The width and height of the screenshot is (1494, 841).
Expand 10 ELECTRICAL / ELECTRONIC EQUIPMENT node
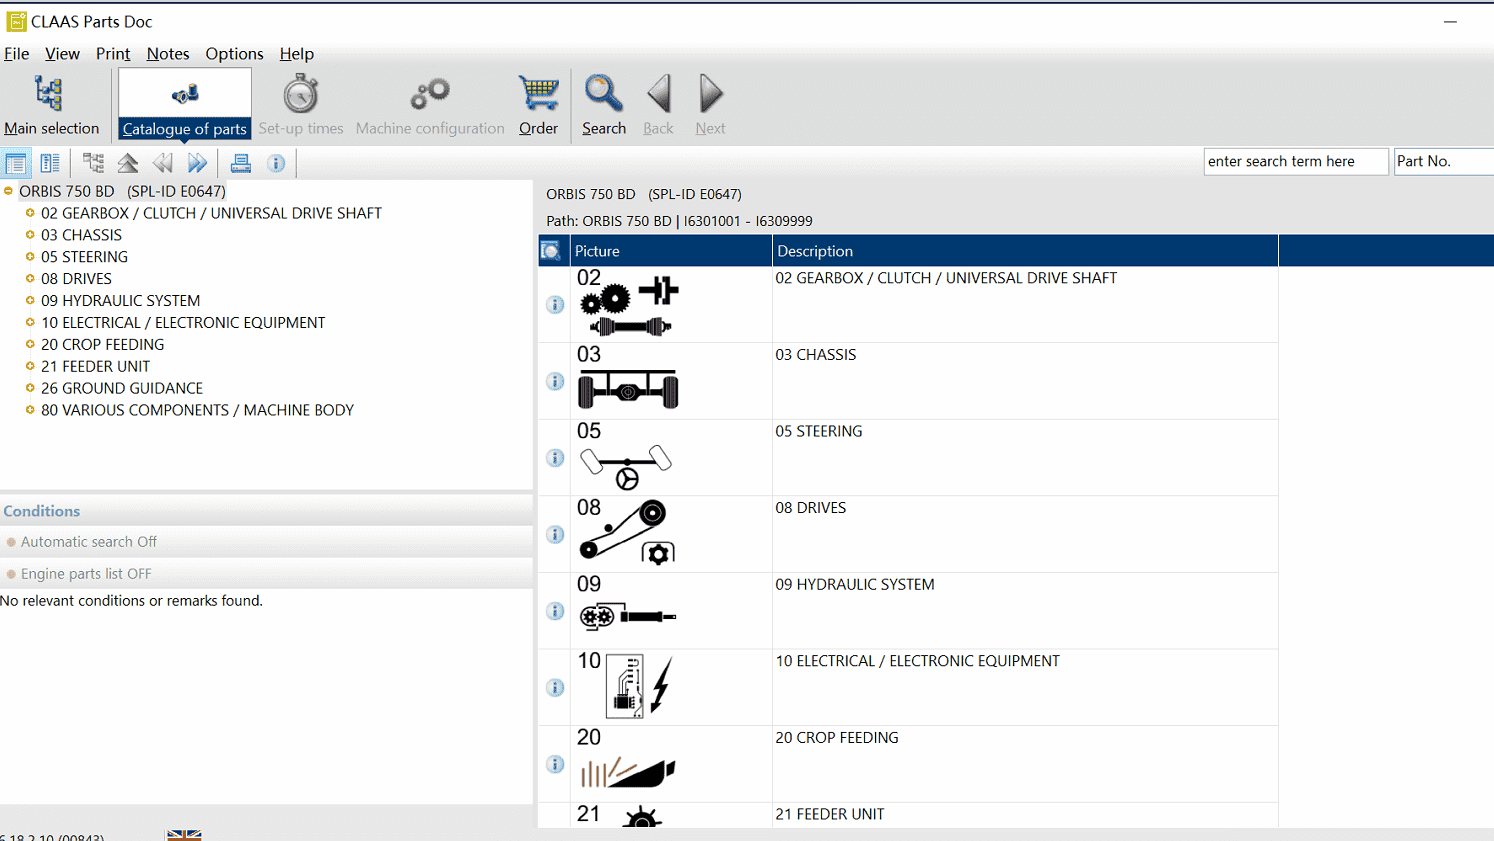pyautogui.click(x=30, y=322)
